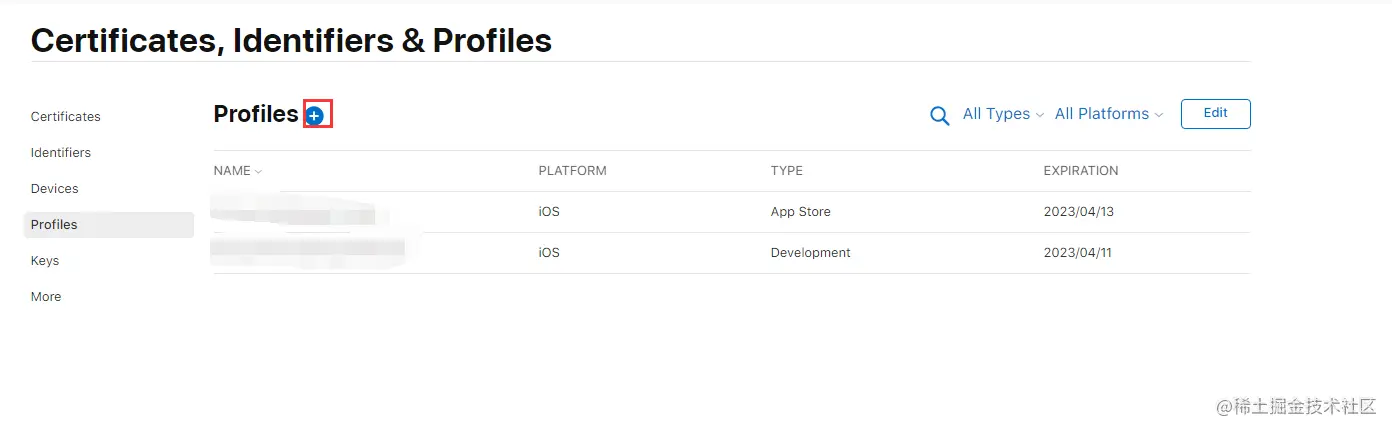This screenshot has width=1392, height=432.
Task: Open the Identifiers sidebar section
Action: coord(61,153)
